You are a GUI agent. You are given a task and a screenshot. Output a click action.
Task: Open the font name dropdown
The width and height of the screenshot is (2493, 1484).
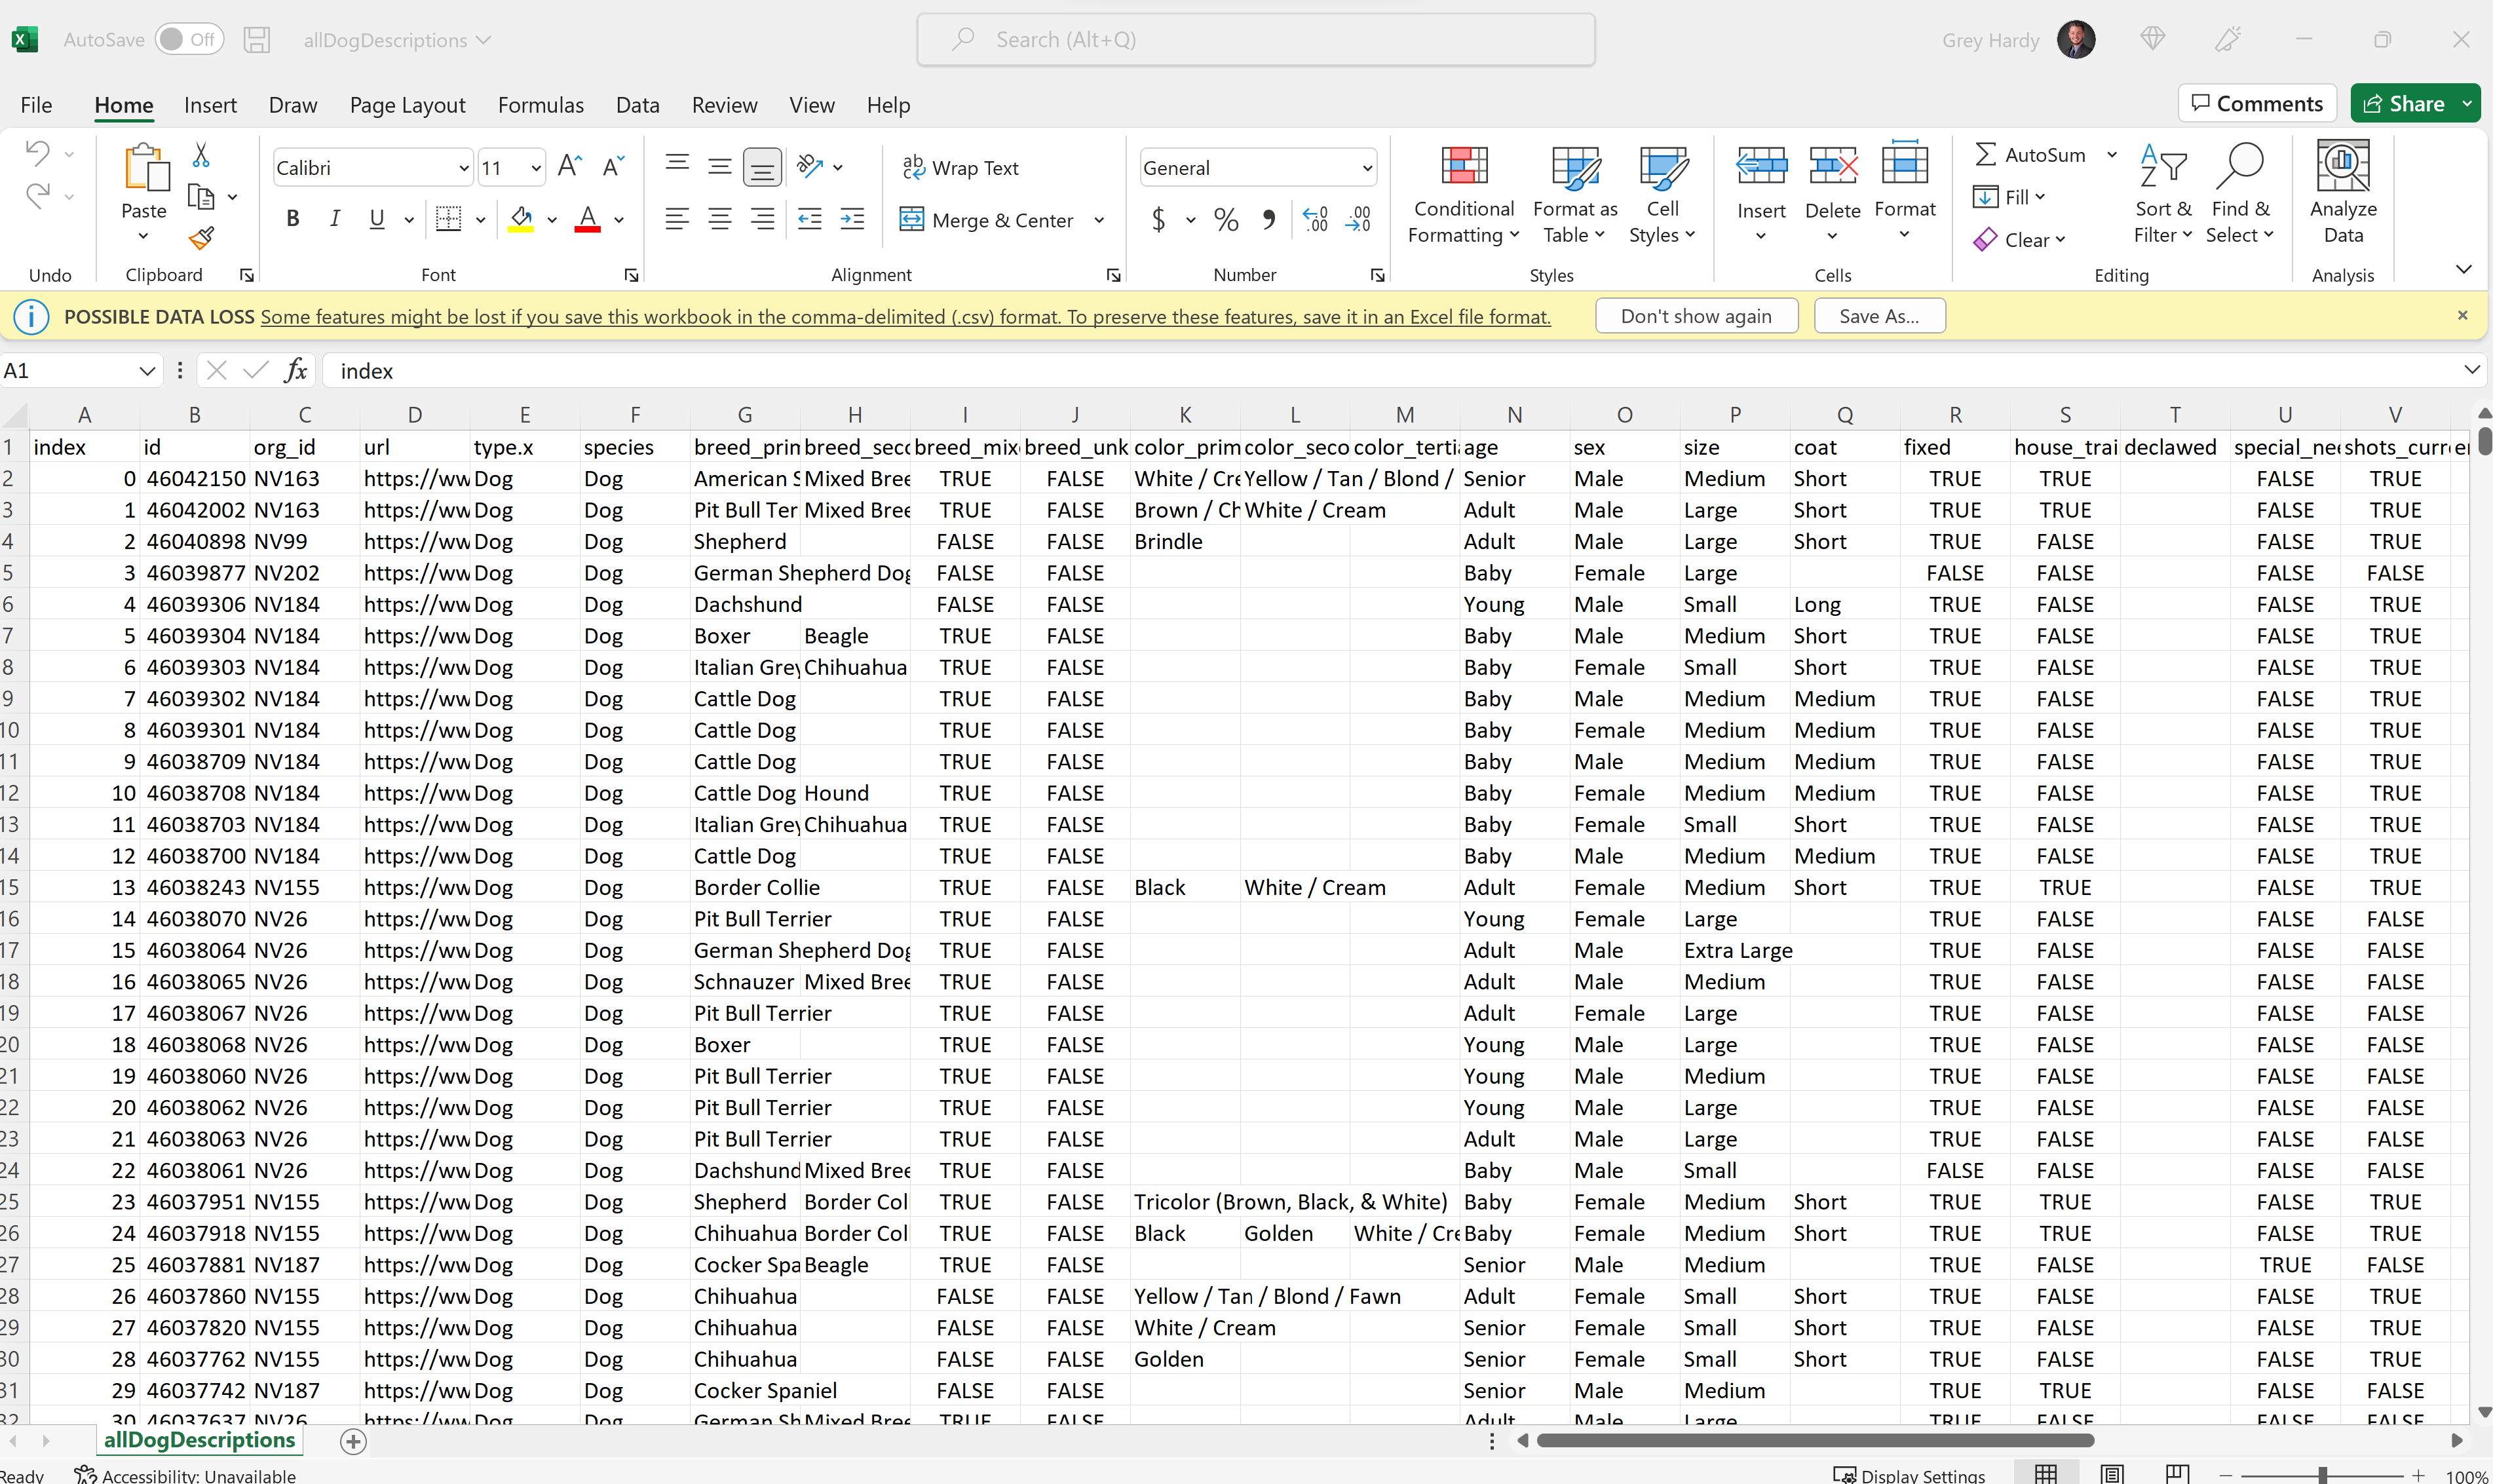(463, 168)
